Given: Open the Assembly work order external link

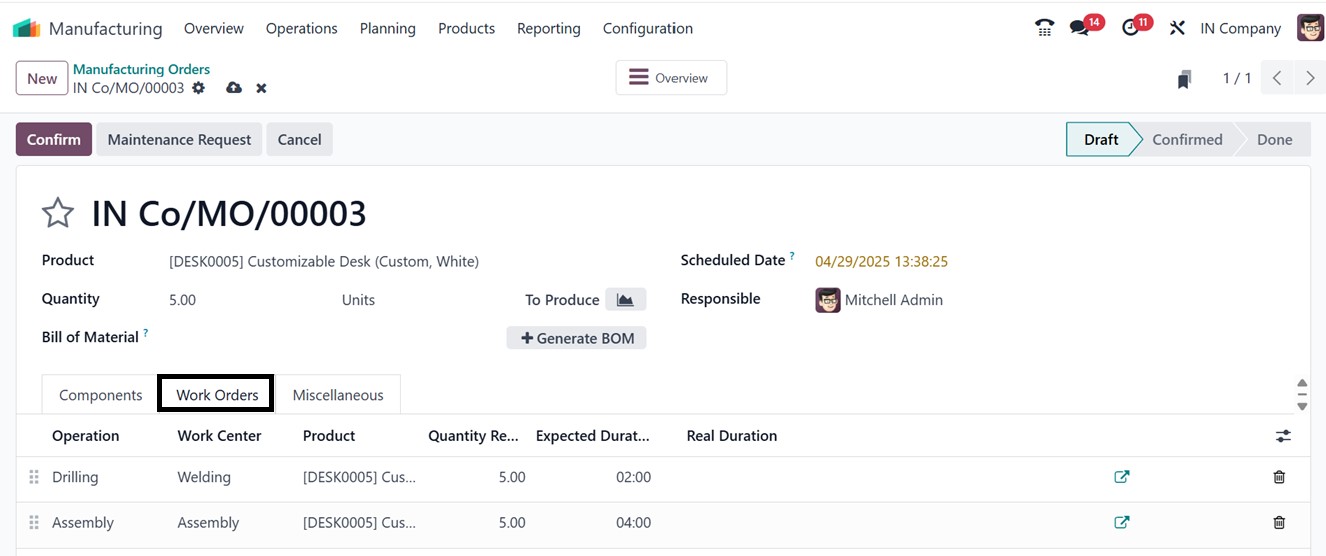Looking at the screenshot, I should click(x=1121, y=522).
